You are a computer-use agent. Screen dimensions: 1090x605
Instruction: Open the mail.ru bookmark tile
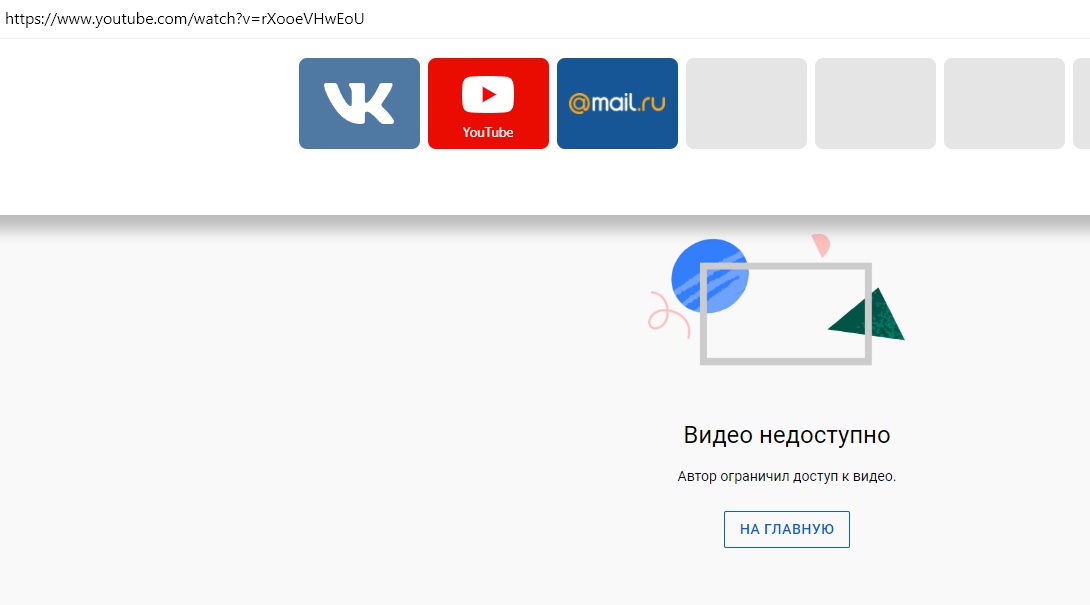pos(617,104)
